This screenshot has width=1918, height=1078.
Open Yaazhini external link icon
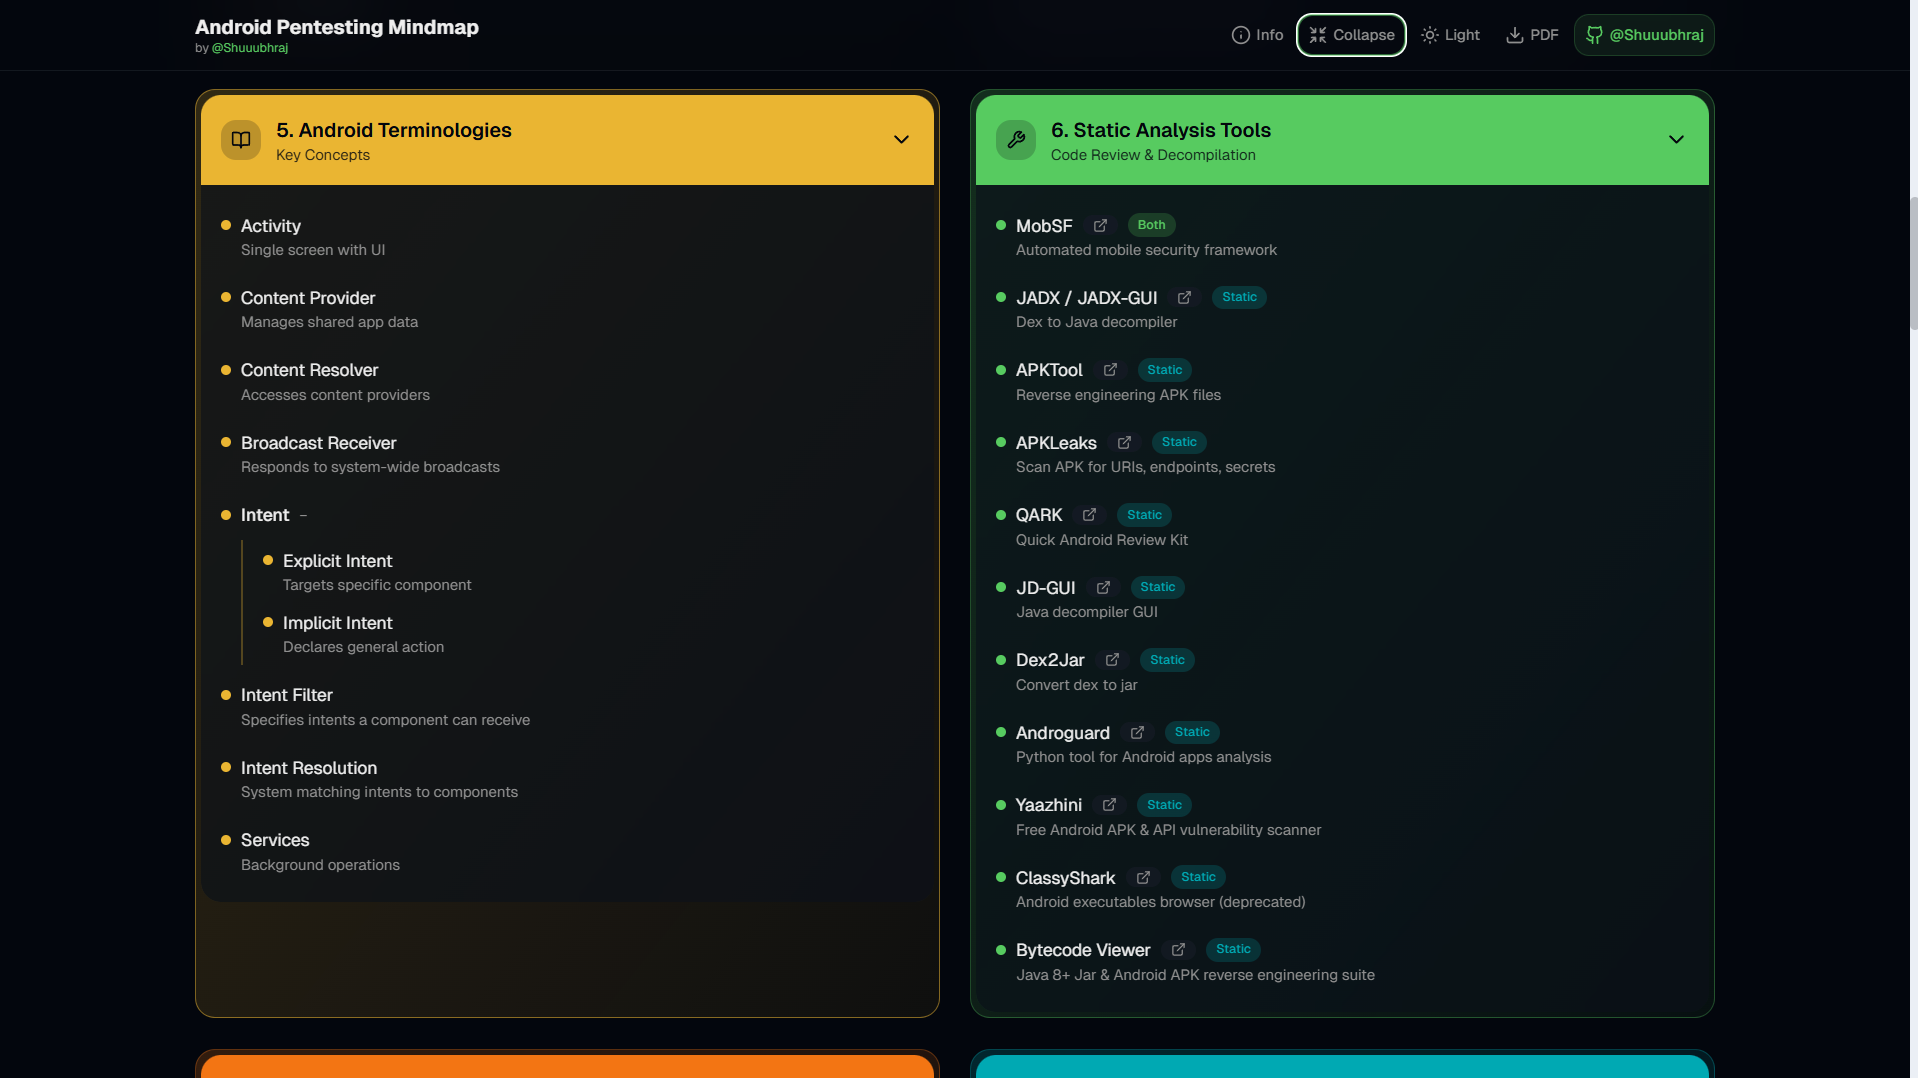click(1109, 805)
